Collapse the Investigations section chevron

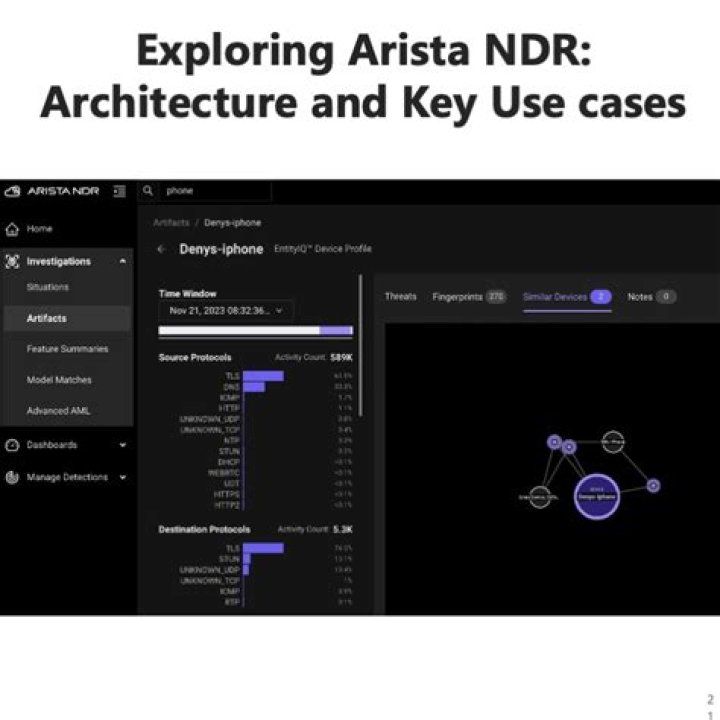(x=123, y=261)
